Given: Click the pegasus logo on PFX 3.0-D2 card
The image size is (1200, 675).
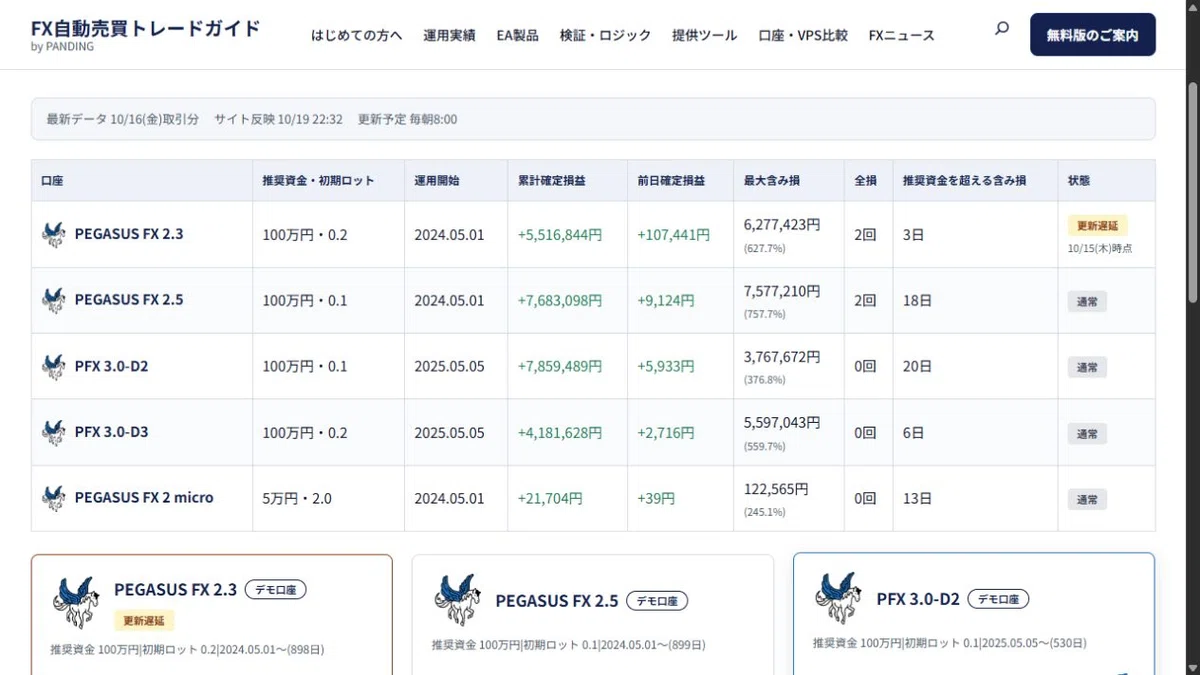Looking at the screenshot, I should coord(839,598).
